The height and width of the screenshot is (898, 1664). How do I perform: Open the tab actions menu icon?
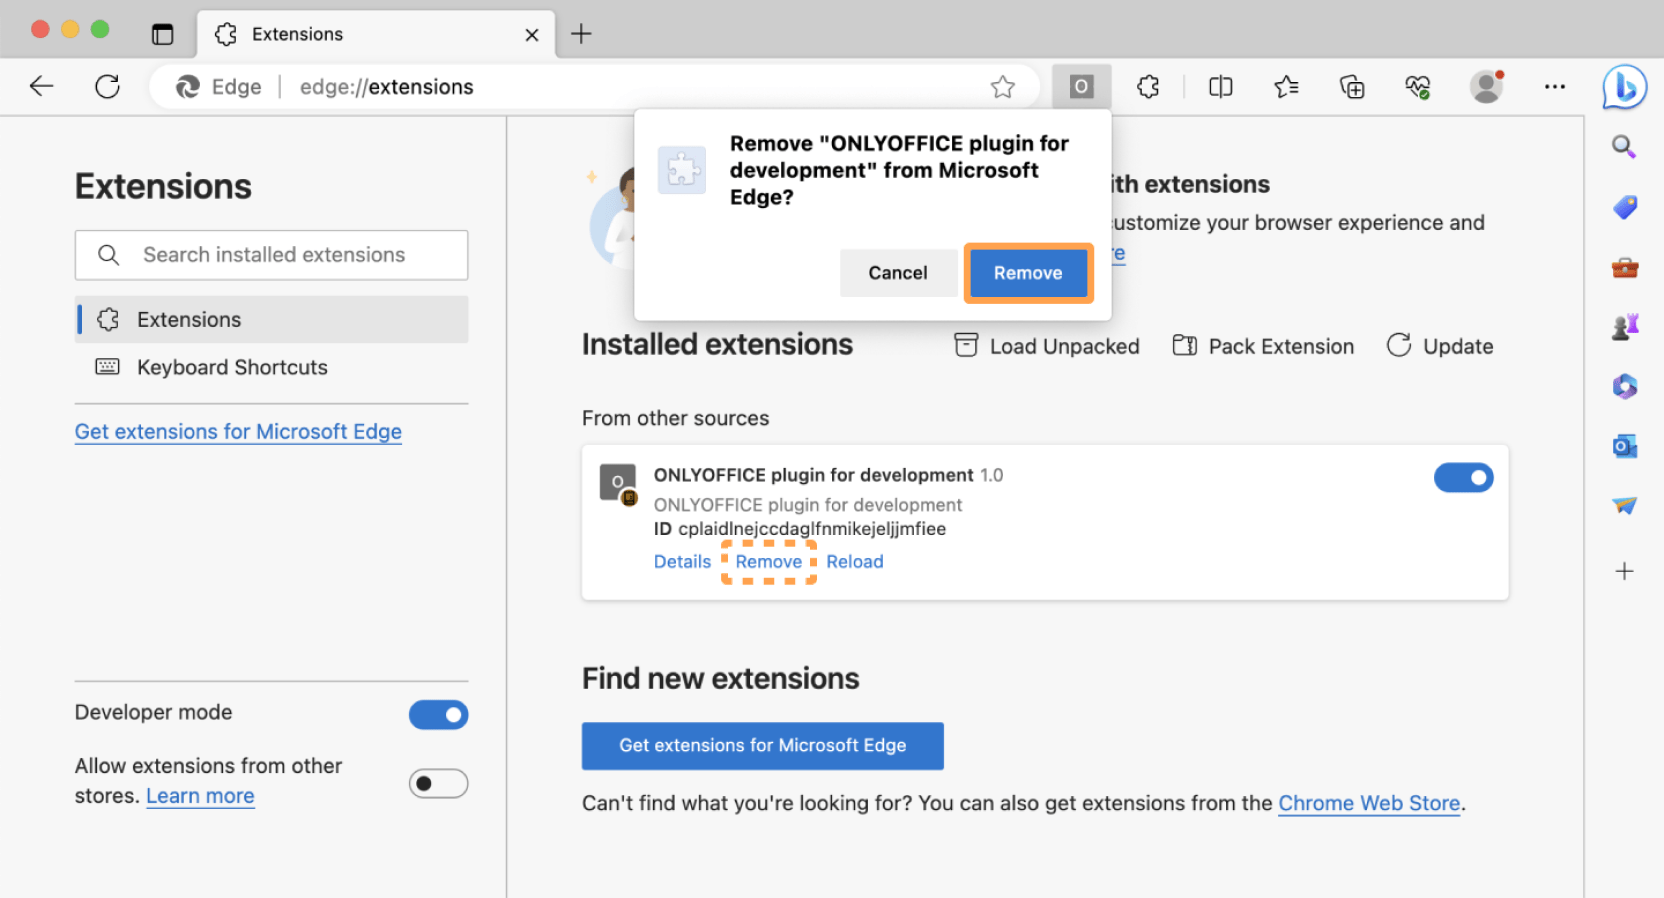(x=162, y=34)
